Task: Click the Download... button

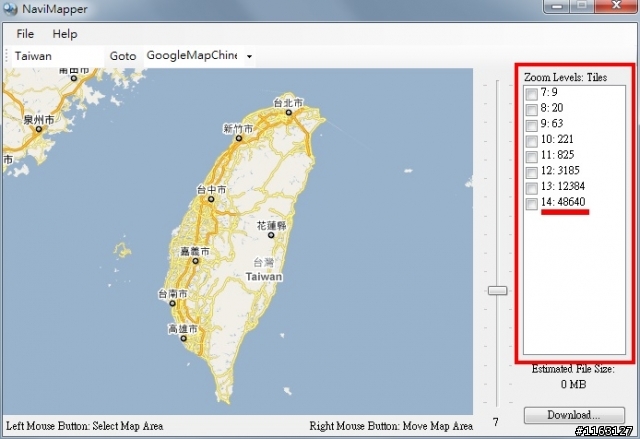Action: (574, 415)
